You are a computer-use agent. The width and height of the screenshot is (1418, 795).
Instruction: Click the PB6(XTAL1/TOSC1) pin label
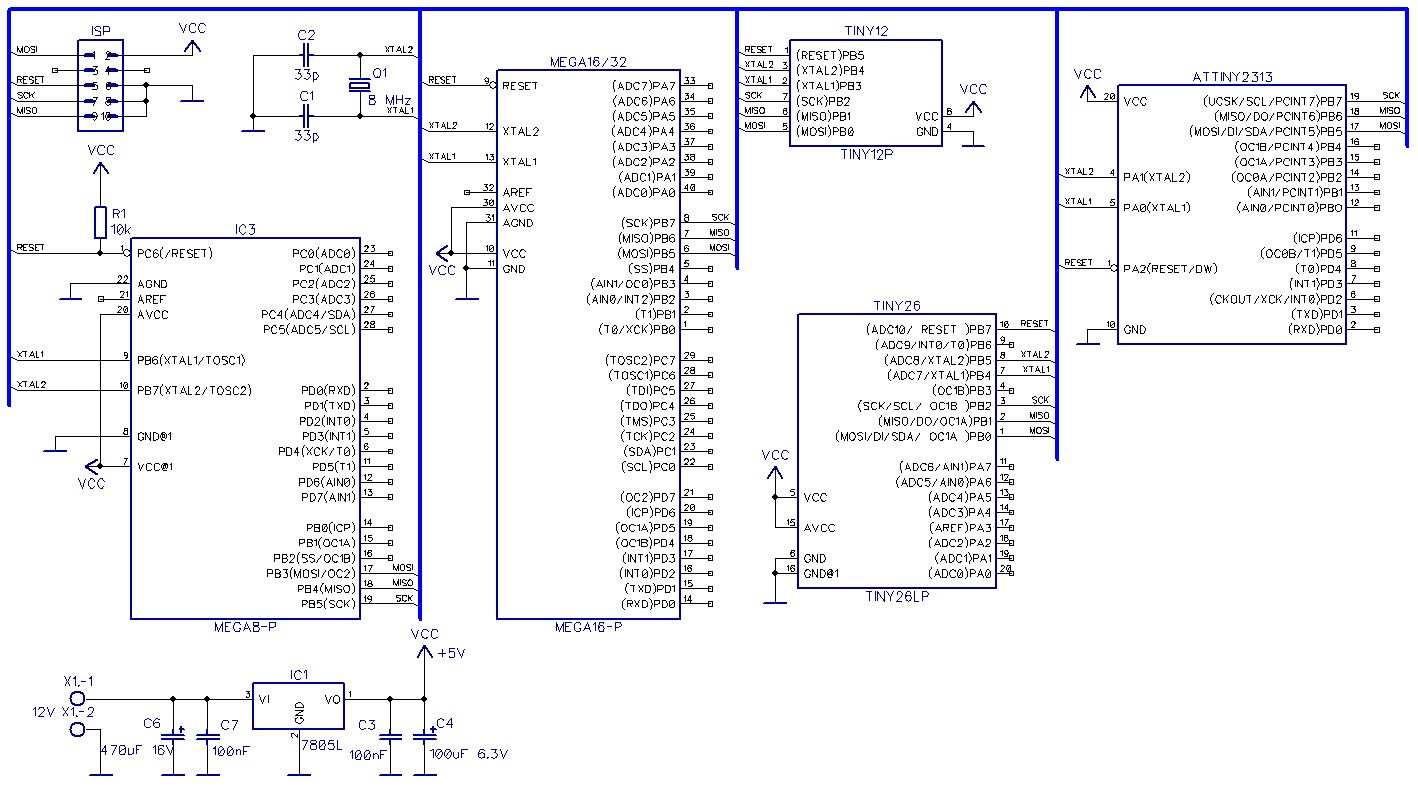click(191, 360)
